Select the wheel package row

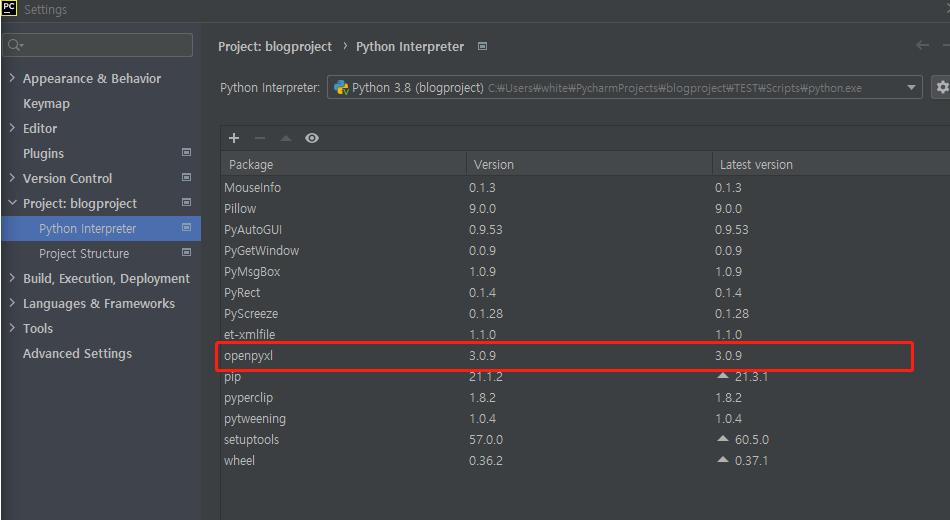coord(585,461)
